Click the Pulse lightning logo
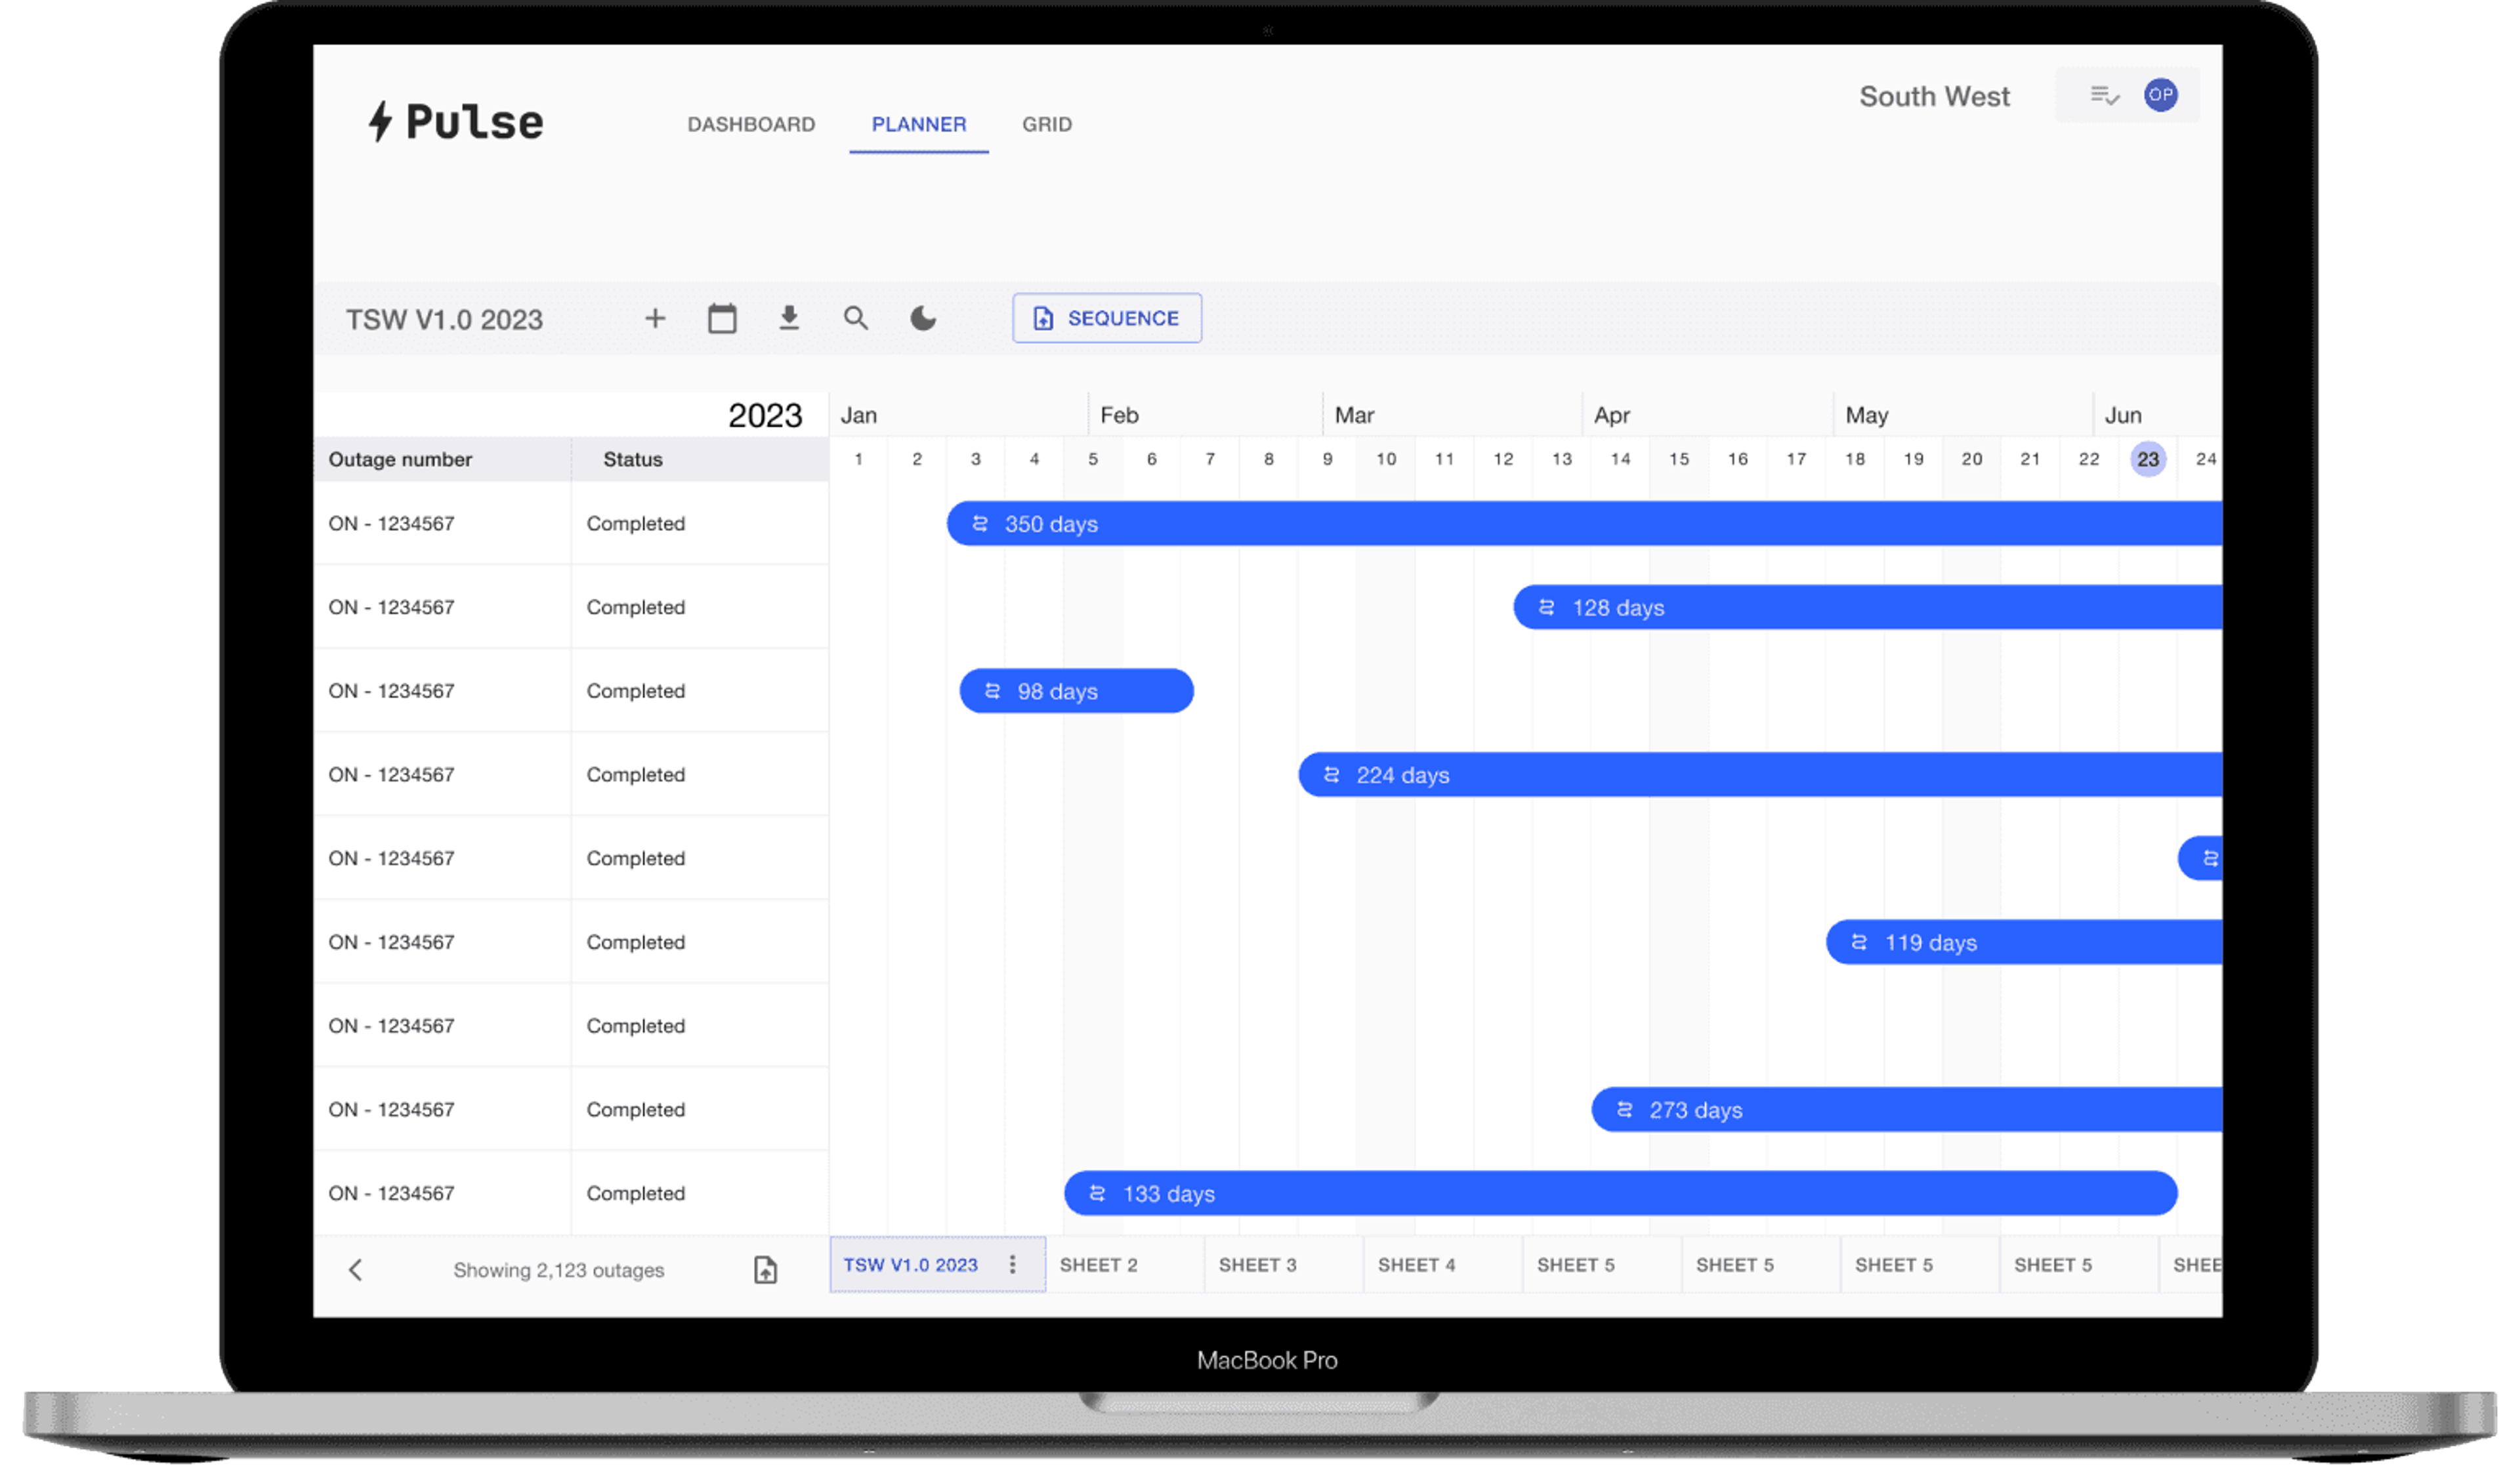This screenshot has width=2520, height=1472. (455, 122)
